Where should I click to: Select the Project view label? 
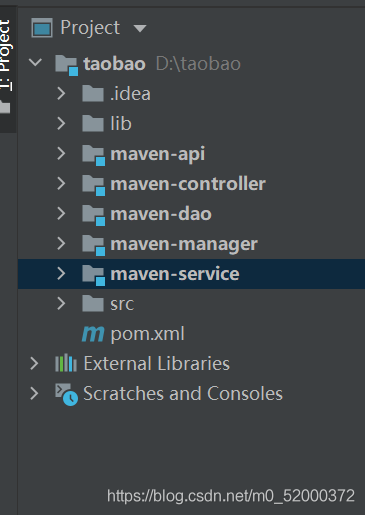coord(90,28)
